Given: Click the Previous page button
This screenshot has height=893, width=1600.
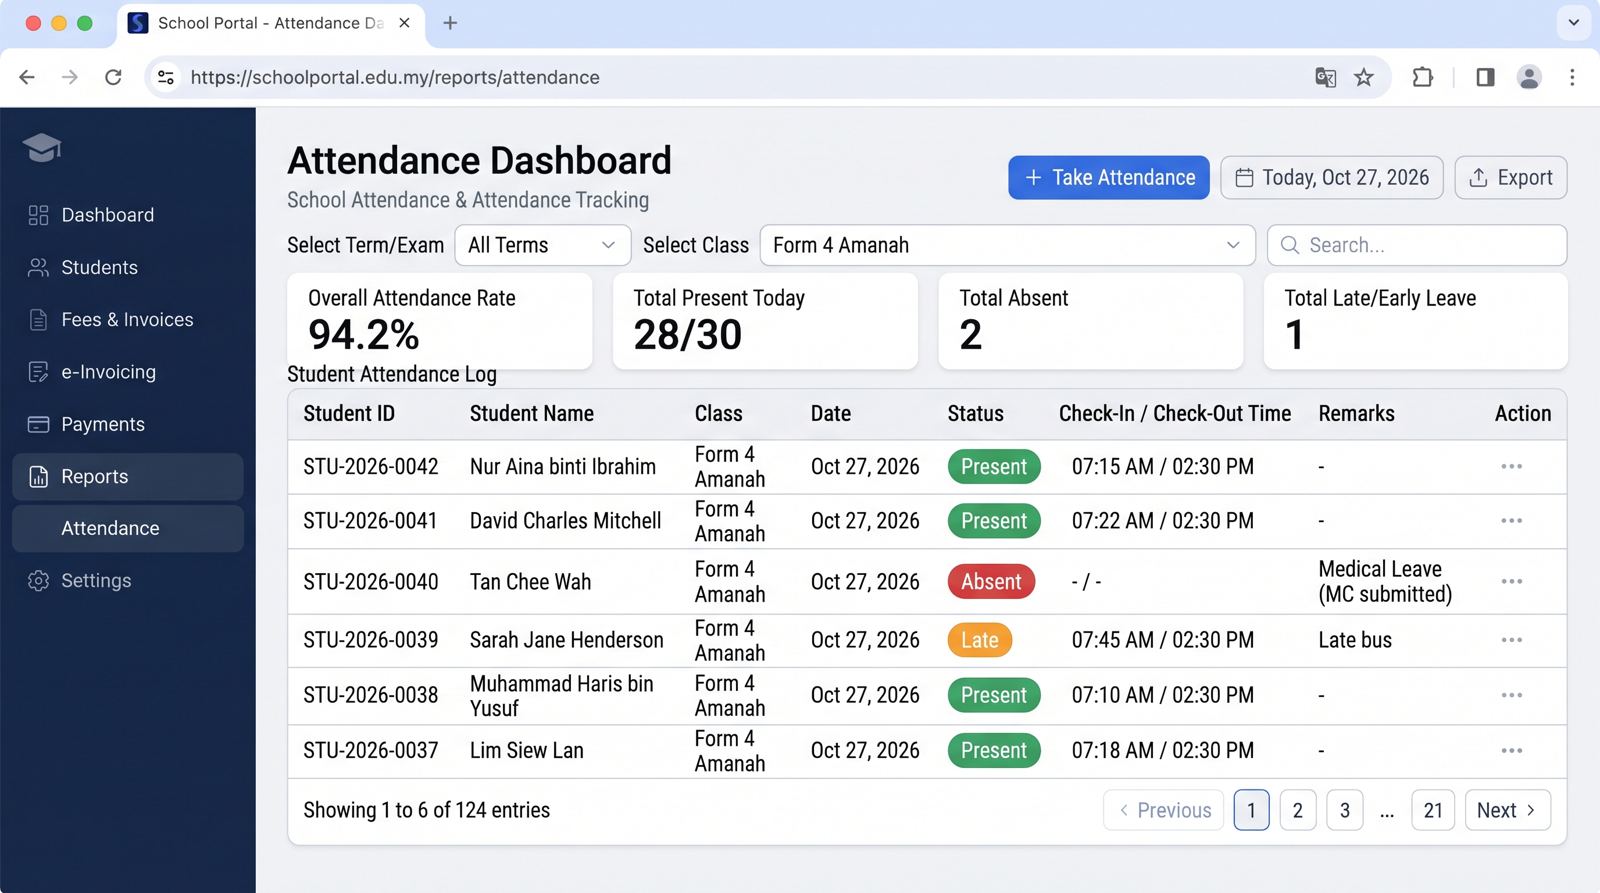Looking at the screenshot, I should point(1164,810).
